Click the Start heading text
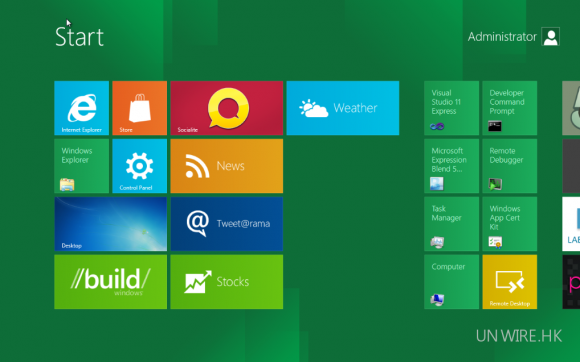 79,37
